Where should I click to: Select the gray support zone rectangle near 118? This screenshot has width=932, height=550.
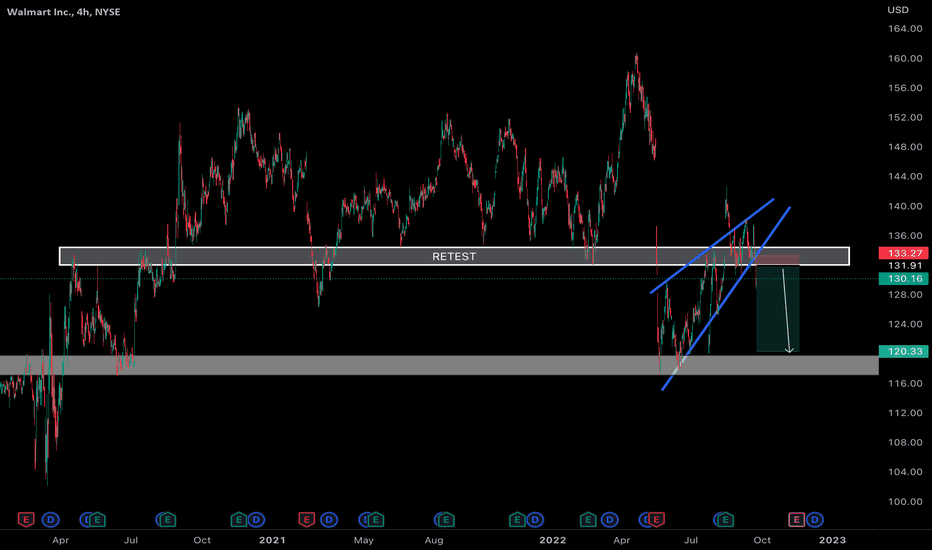(x=439, y=365)
